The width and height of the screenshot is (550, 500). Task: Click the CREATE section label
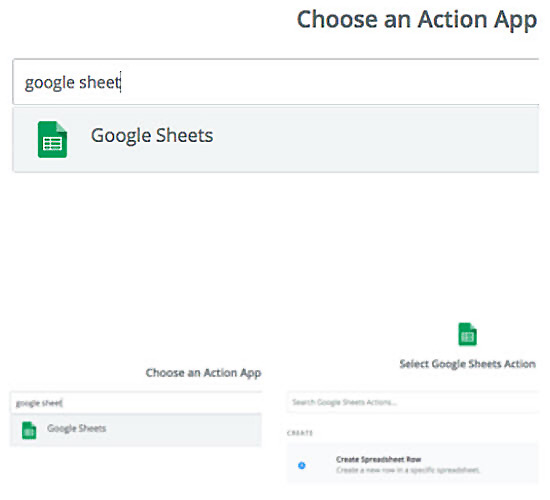click(300, 433)
